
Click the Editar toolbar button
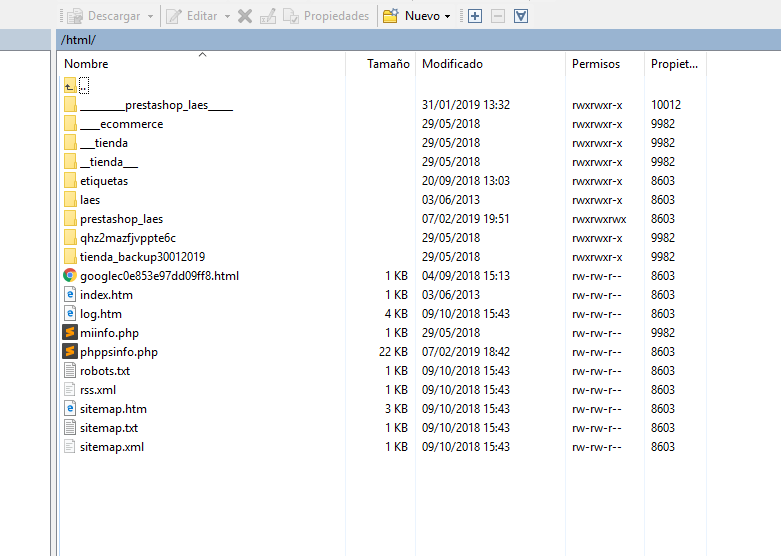coord(191,16)
